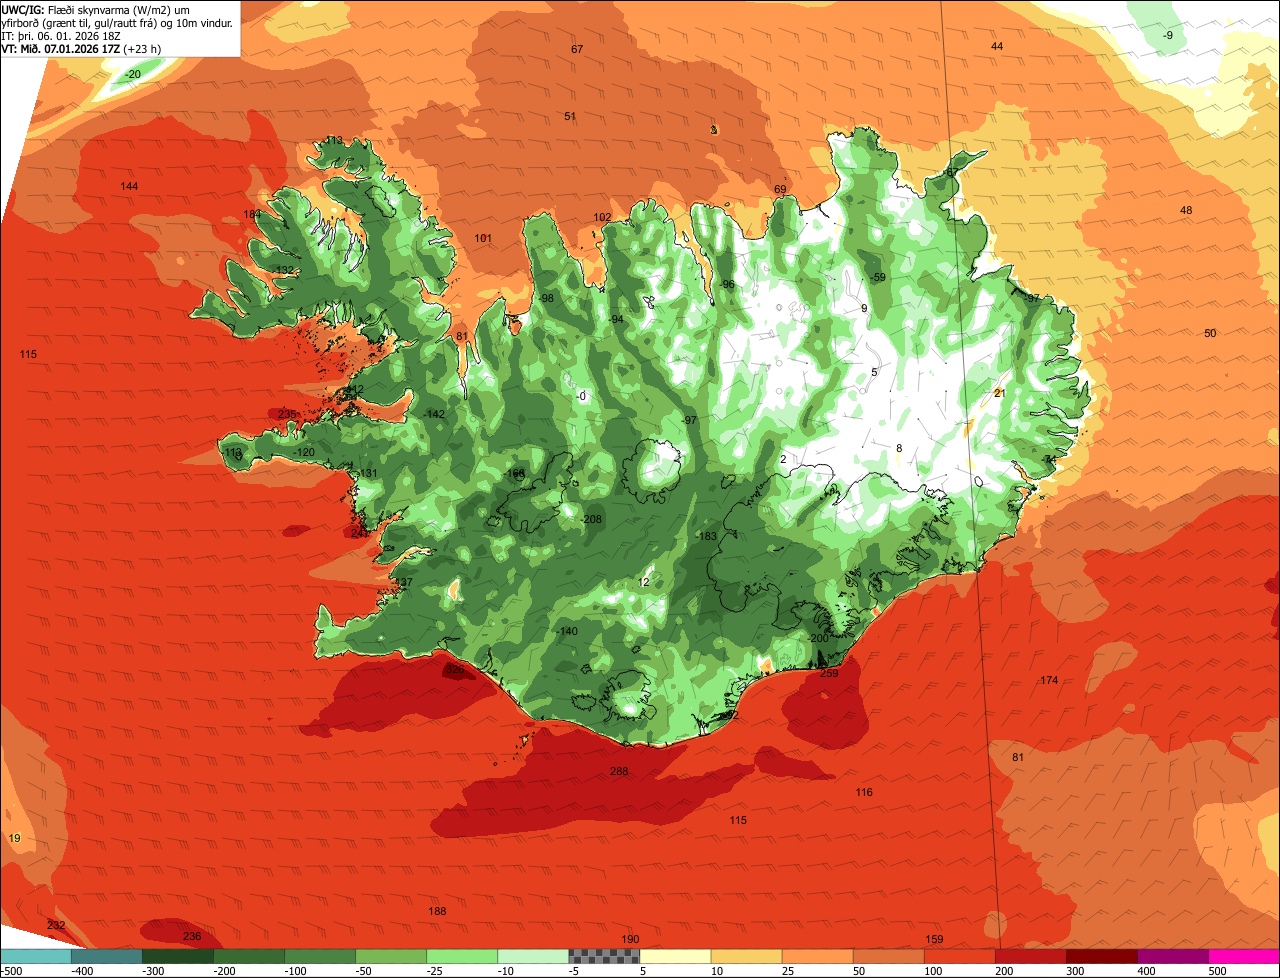1280x978 pixels.
Task: Click the purple 300 to 400 legend swatch
Action: [1173, 956]
